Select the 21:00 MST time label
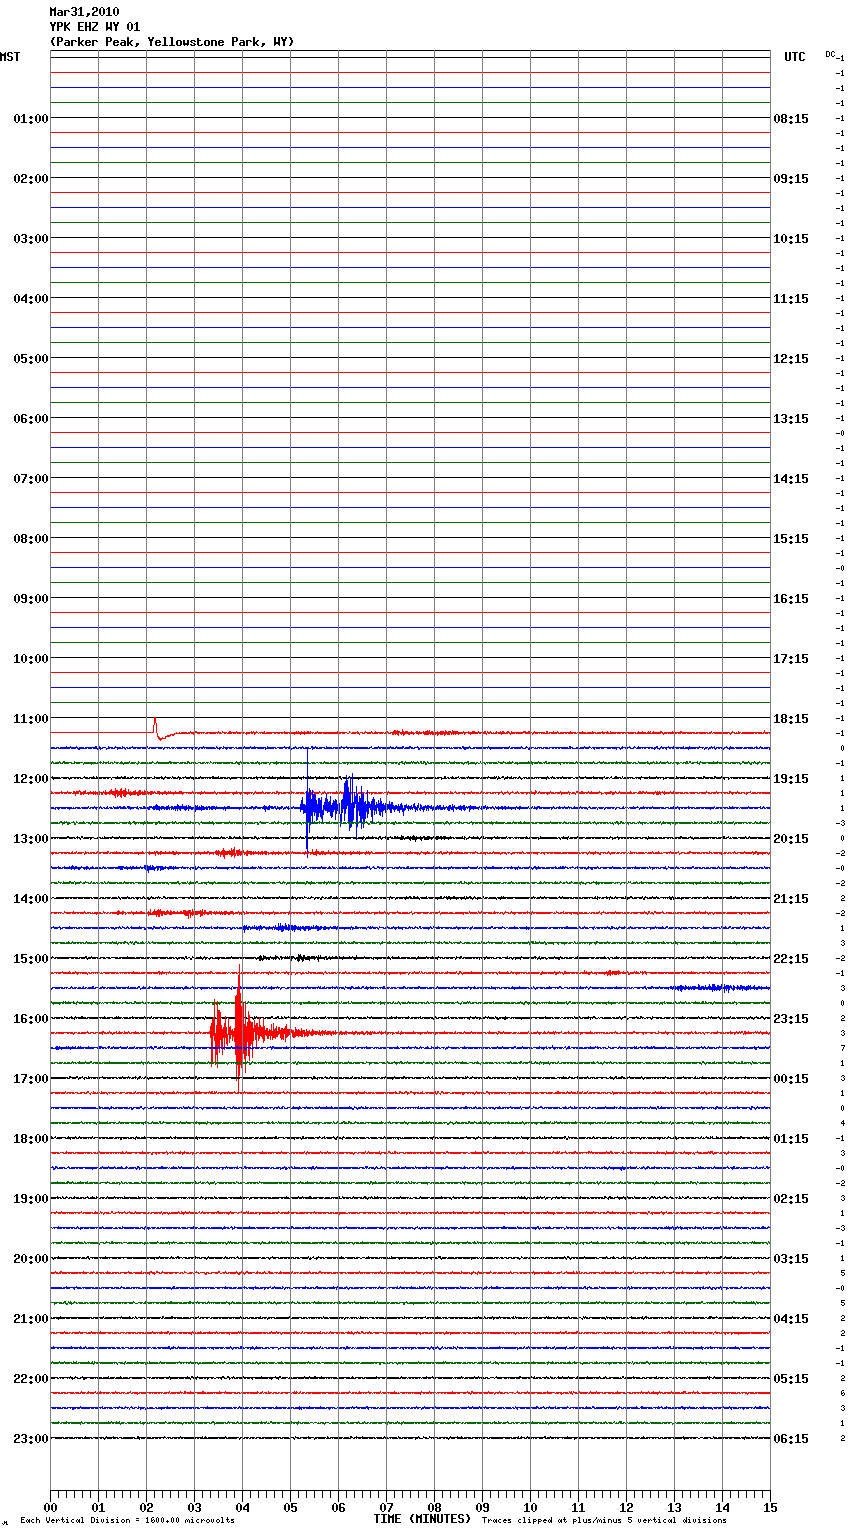 click(x=31, y=1319)
